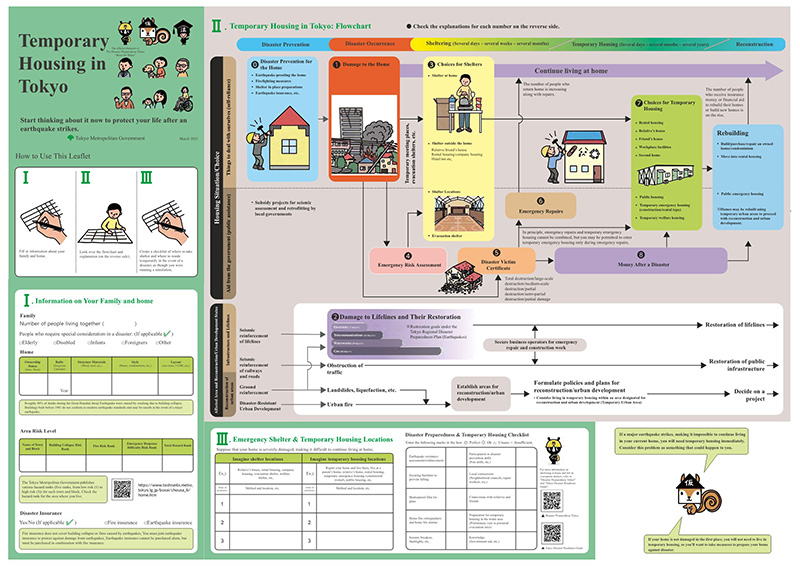Click the number 3 circle at Choices for Shelters
The image size is (800, 566).
431,65
